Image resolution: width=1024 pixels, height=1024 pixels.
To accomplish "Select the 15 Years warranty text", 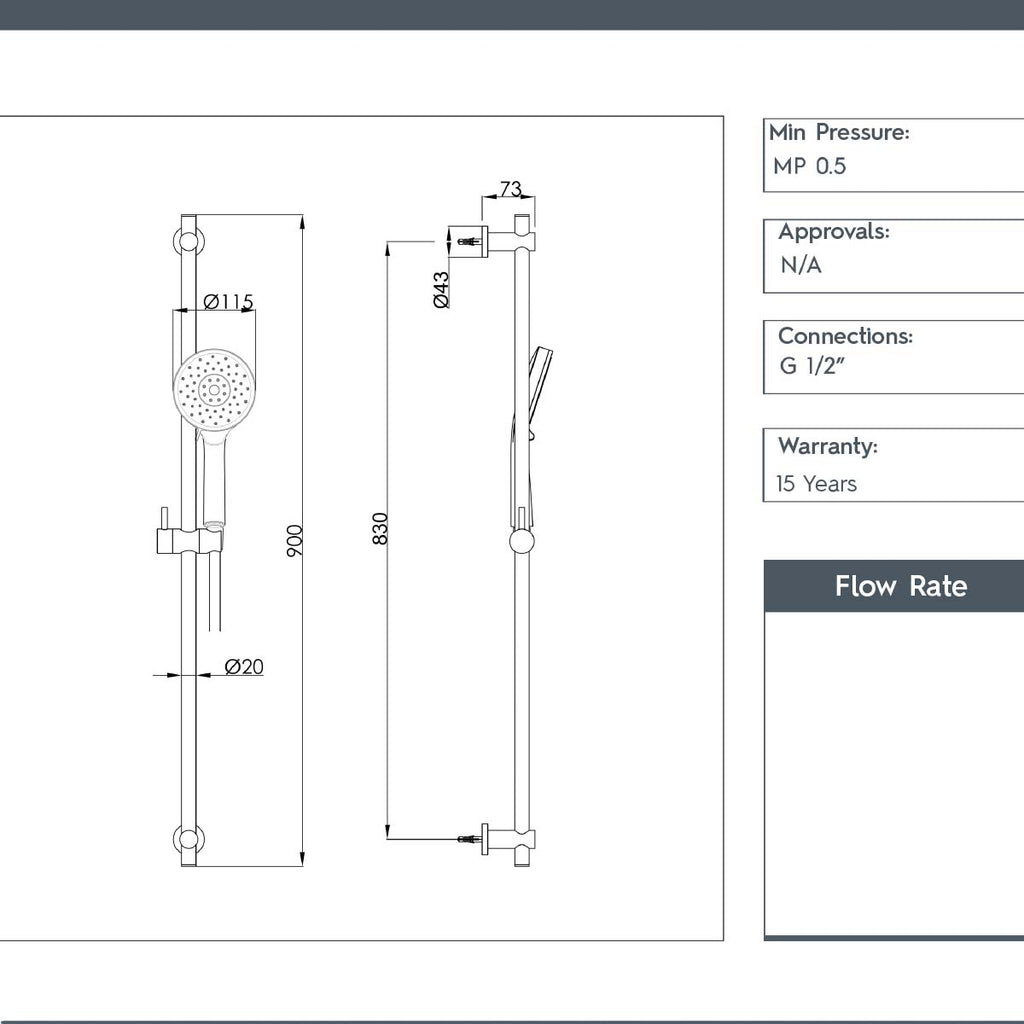I will click(816, 484).
